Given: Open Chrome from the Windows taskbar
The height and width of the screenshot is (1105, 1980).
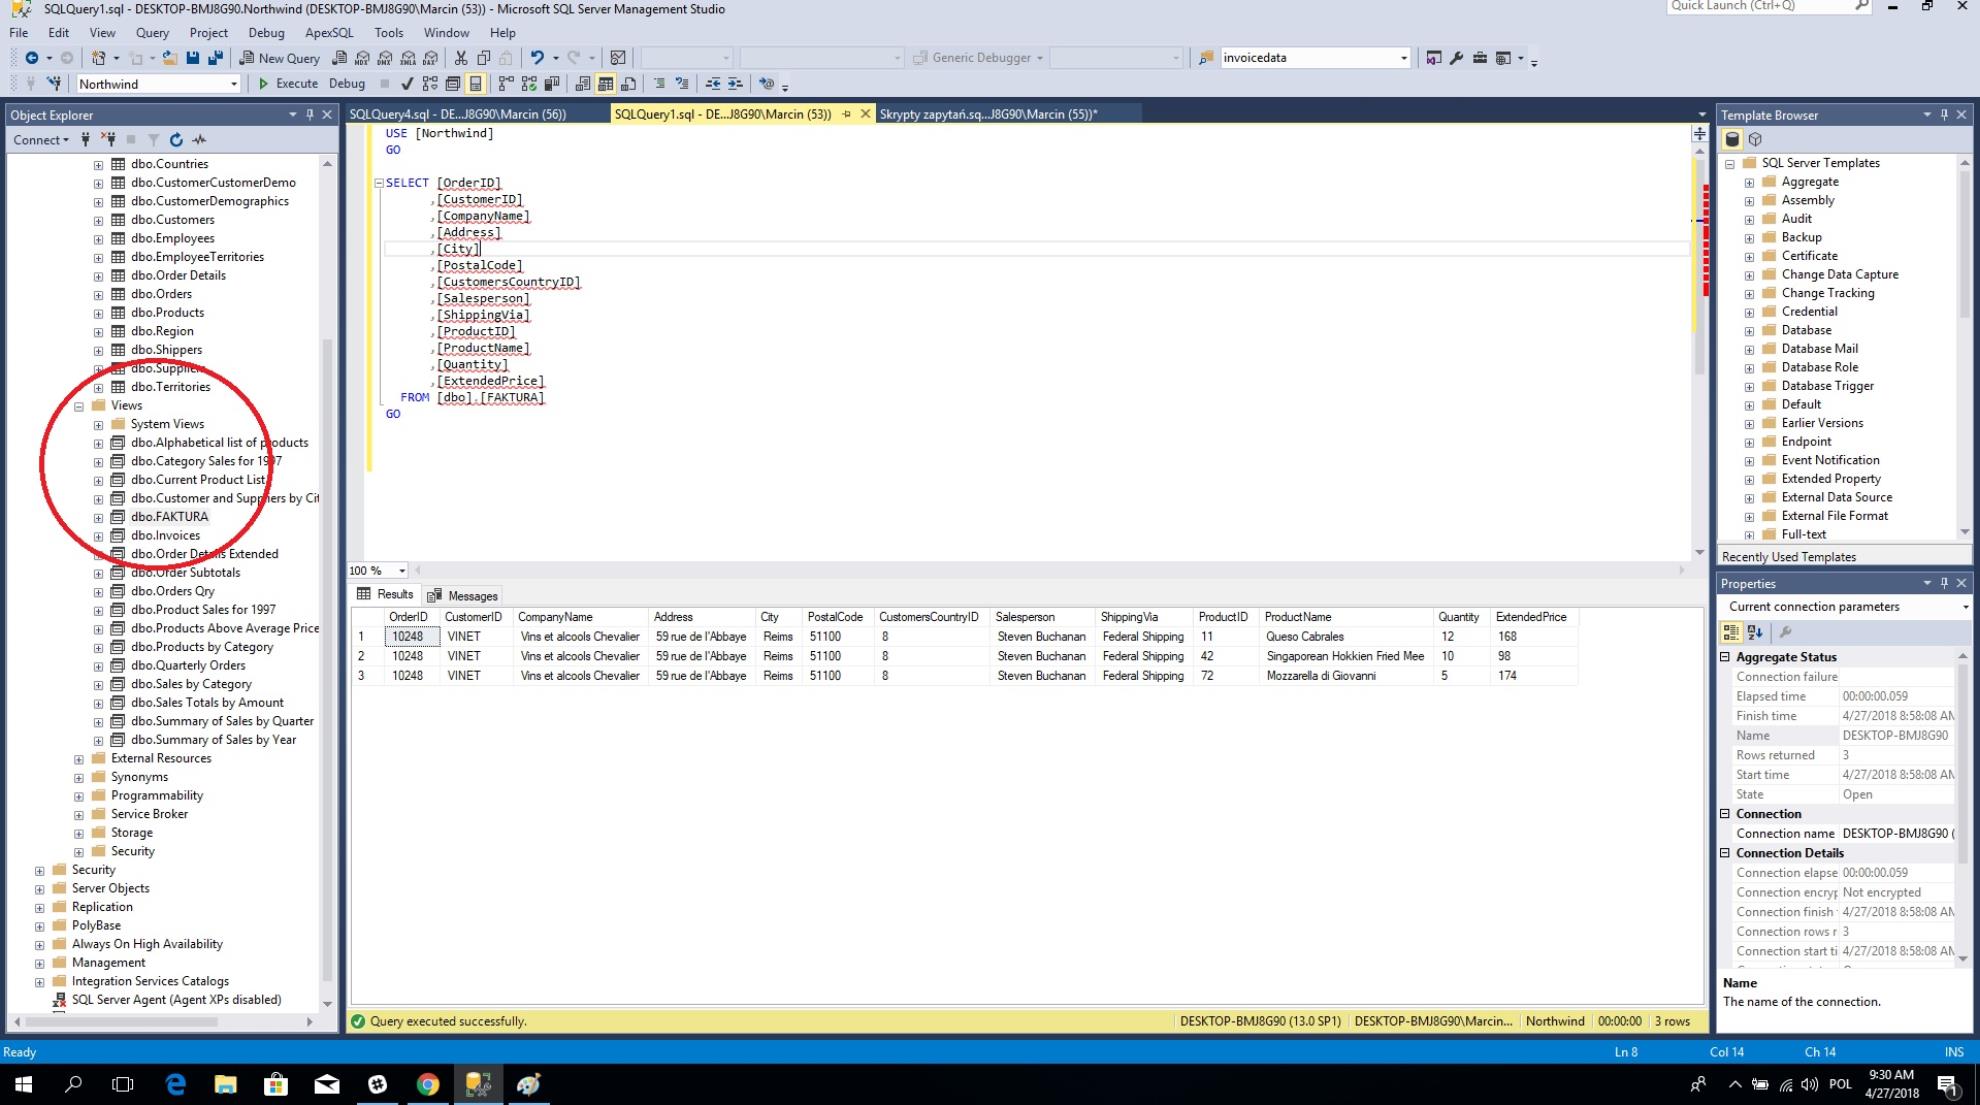Looking at the screenshot, I should [428, 1084].
